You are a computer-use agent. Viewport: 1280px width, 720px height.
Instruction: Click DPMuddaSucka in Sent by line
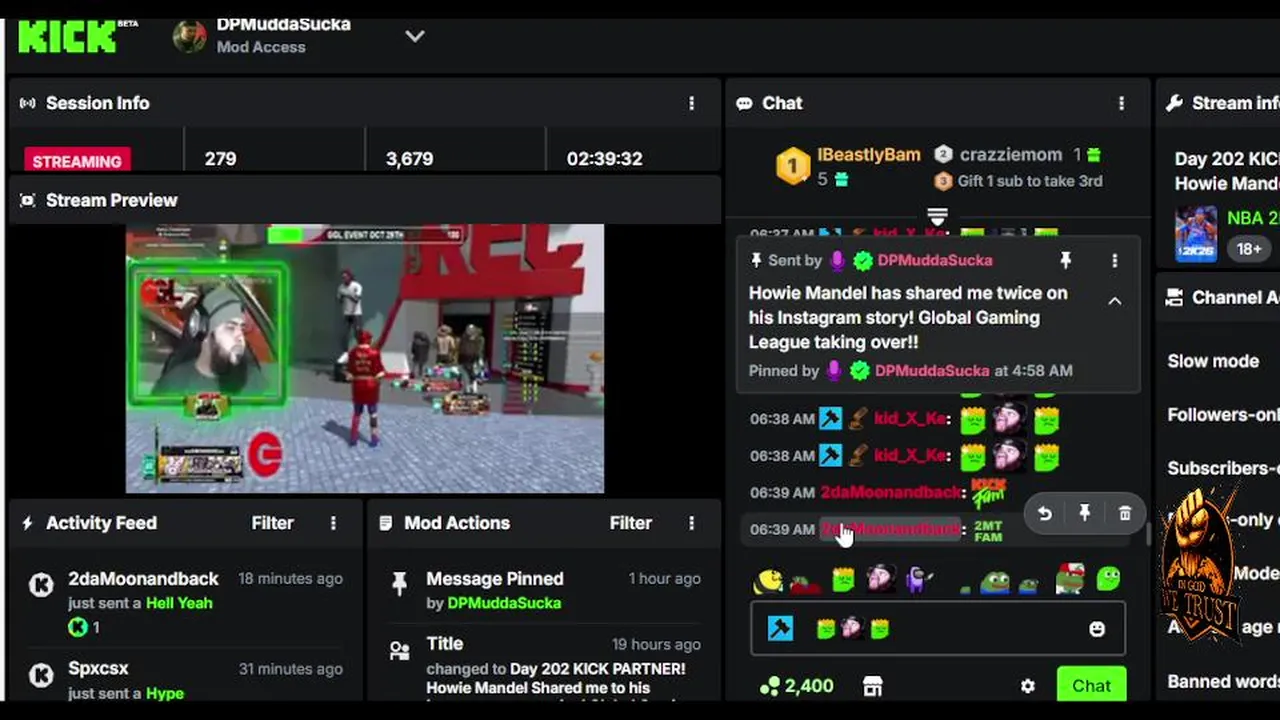point(934,260)
